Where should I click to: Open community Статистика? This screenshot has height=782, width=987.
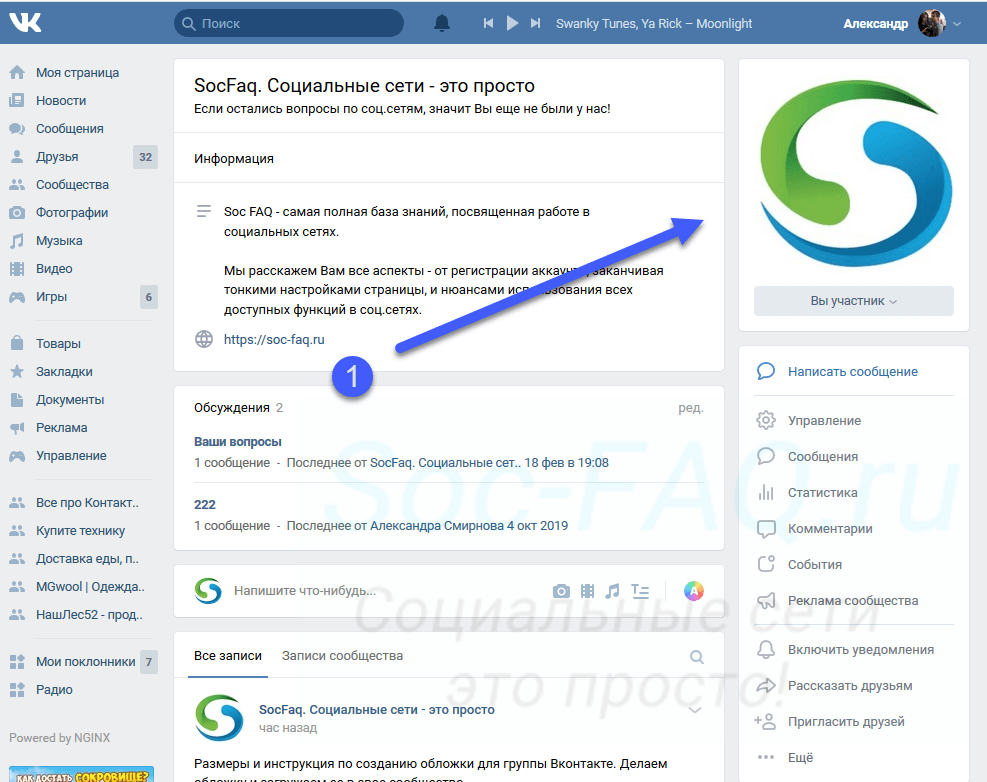(822, 492)
